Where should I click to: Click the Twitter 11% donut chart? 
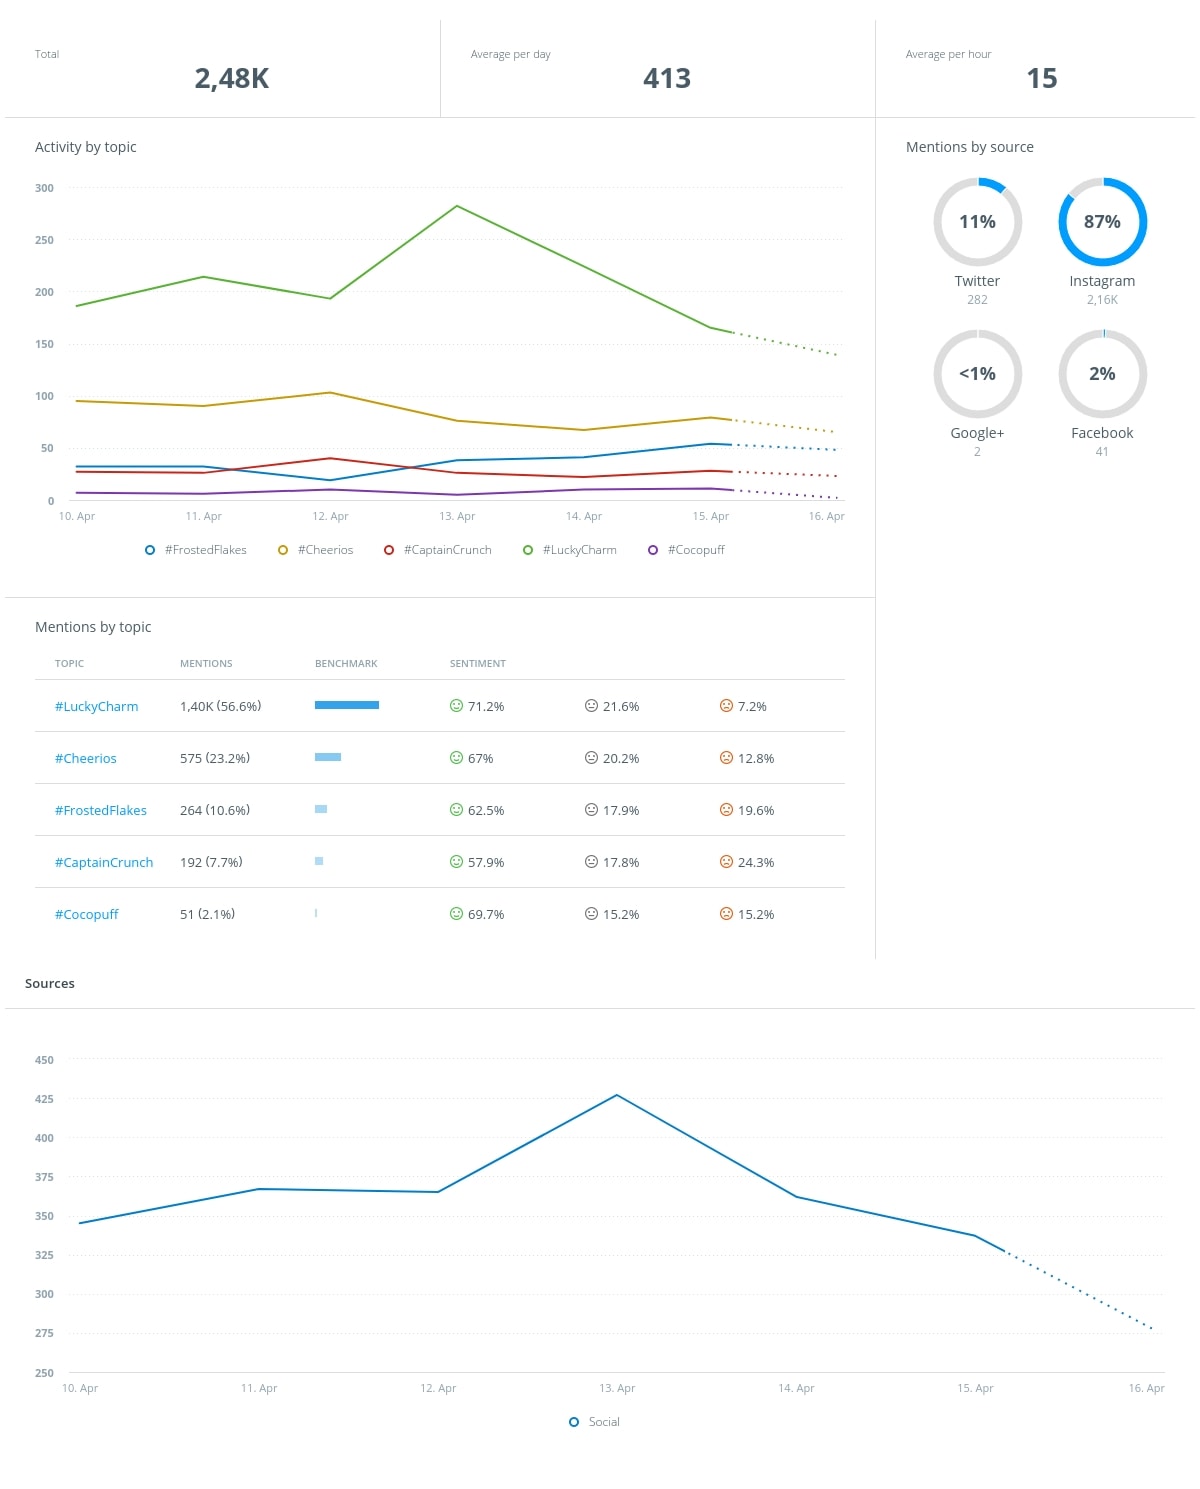977,222
